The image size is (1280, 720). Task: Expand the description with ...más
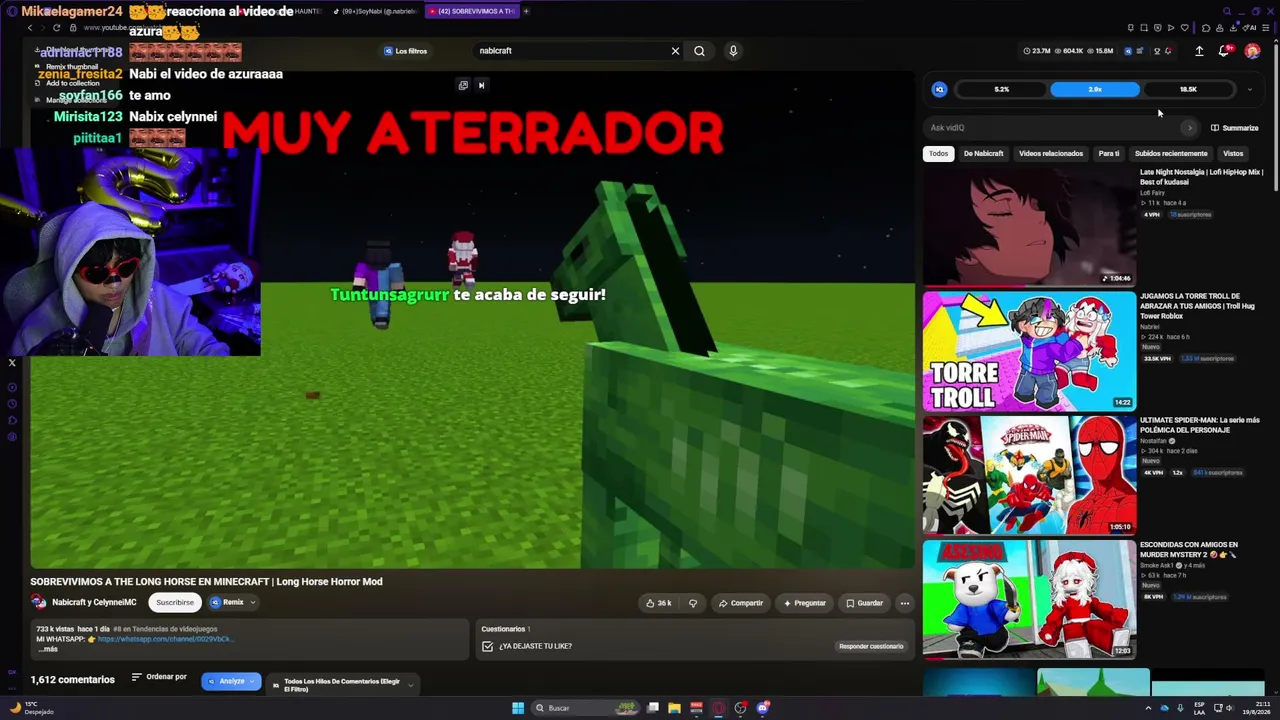(x=47, y=649)
